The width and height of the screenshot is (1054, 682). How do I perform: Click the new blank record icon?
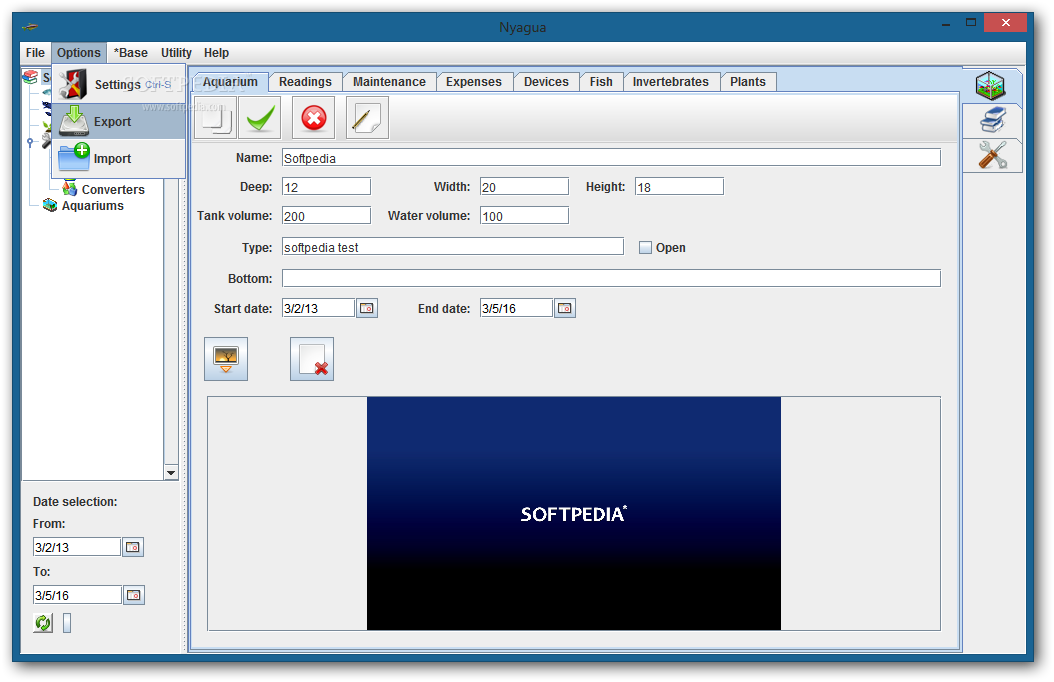click(216, 118)
